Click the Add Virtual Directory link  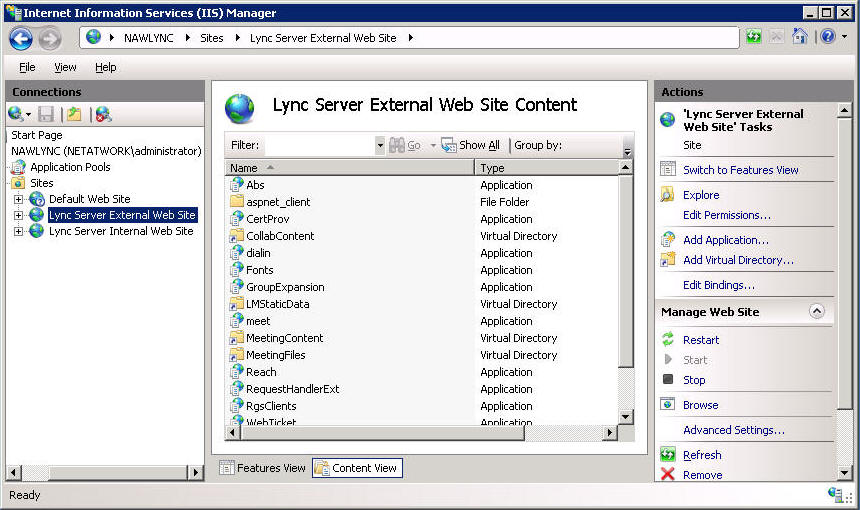point(738,260)
